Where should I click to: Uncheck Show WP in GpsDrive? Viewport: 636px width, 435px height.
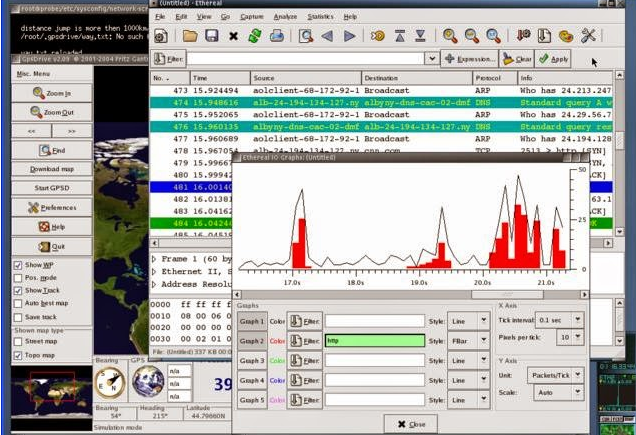[x=18, y=265]
